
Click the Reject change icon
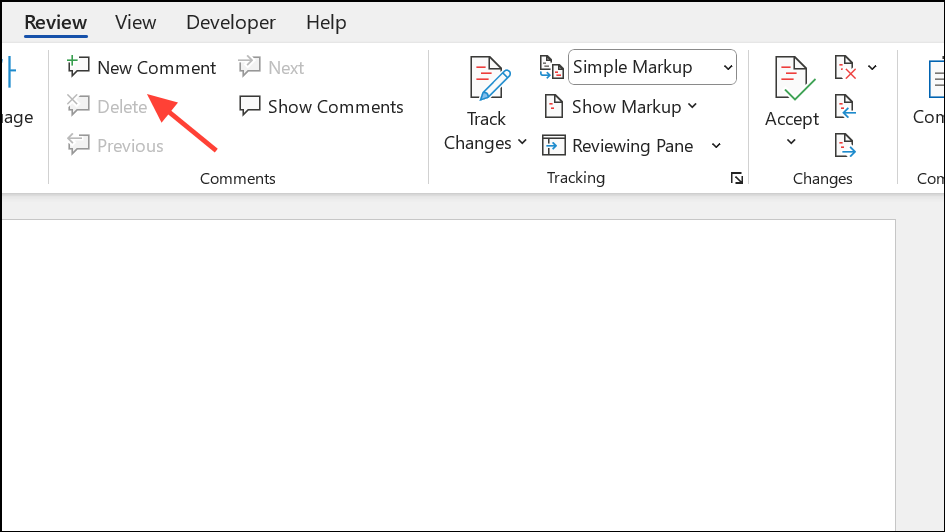(x=845, y=68)
